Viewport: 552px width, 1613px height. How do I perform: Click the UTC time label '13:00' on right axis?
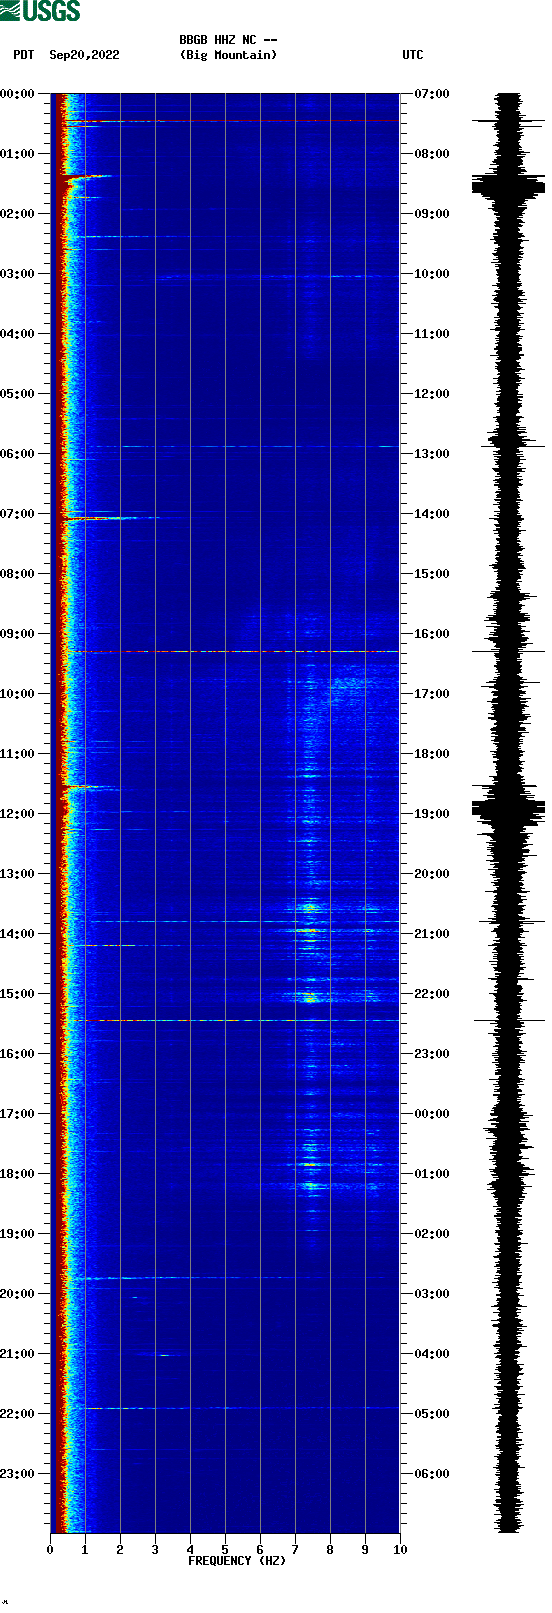point(432,454)
